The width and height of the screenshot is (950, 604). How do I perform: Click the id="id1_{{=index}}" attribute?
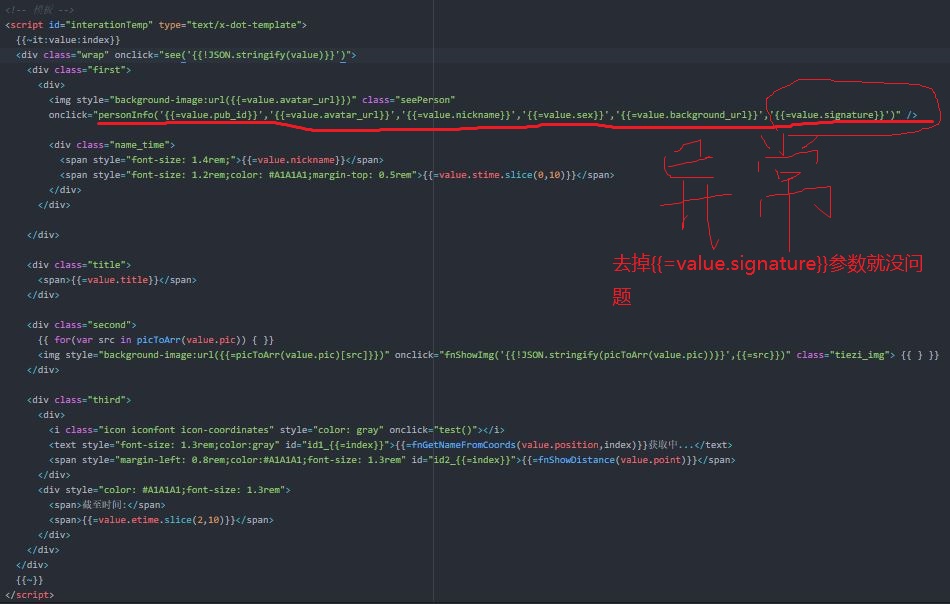click(337, 445)
